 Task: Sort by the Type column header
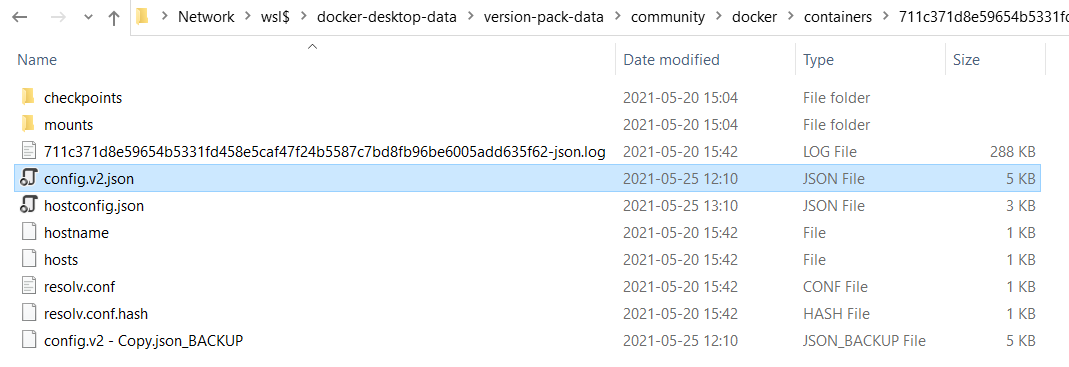pos(818,60)
